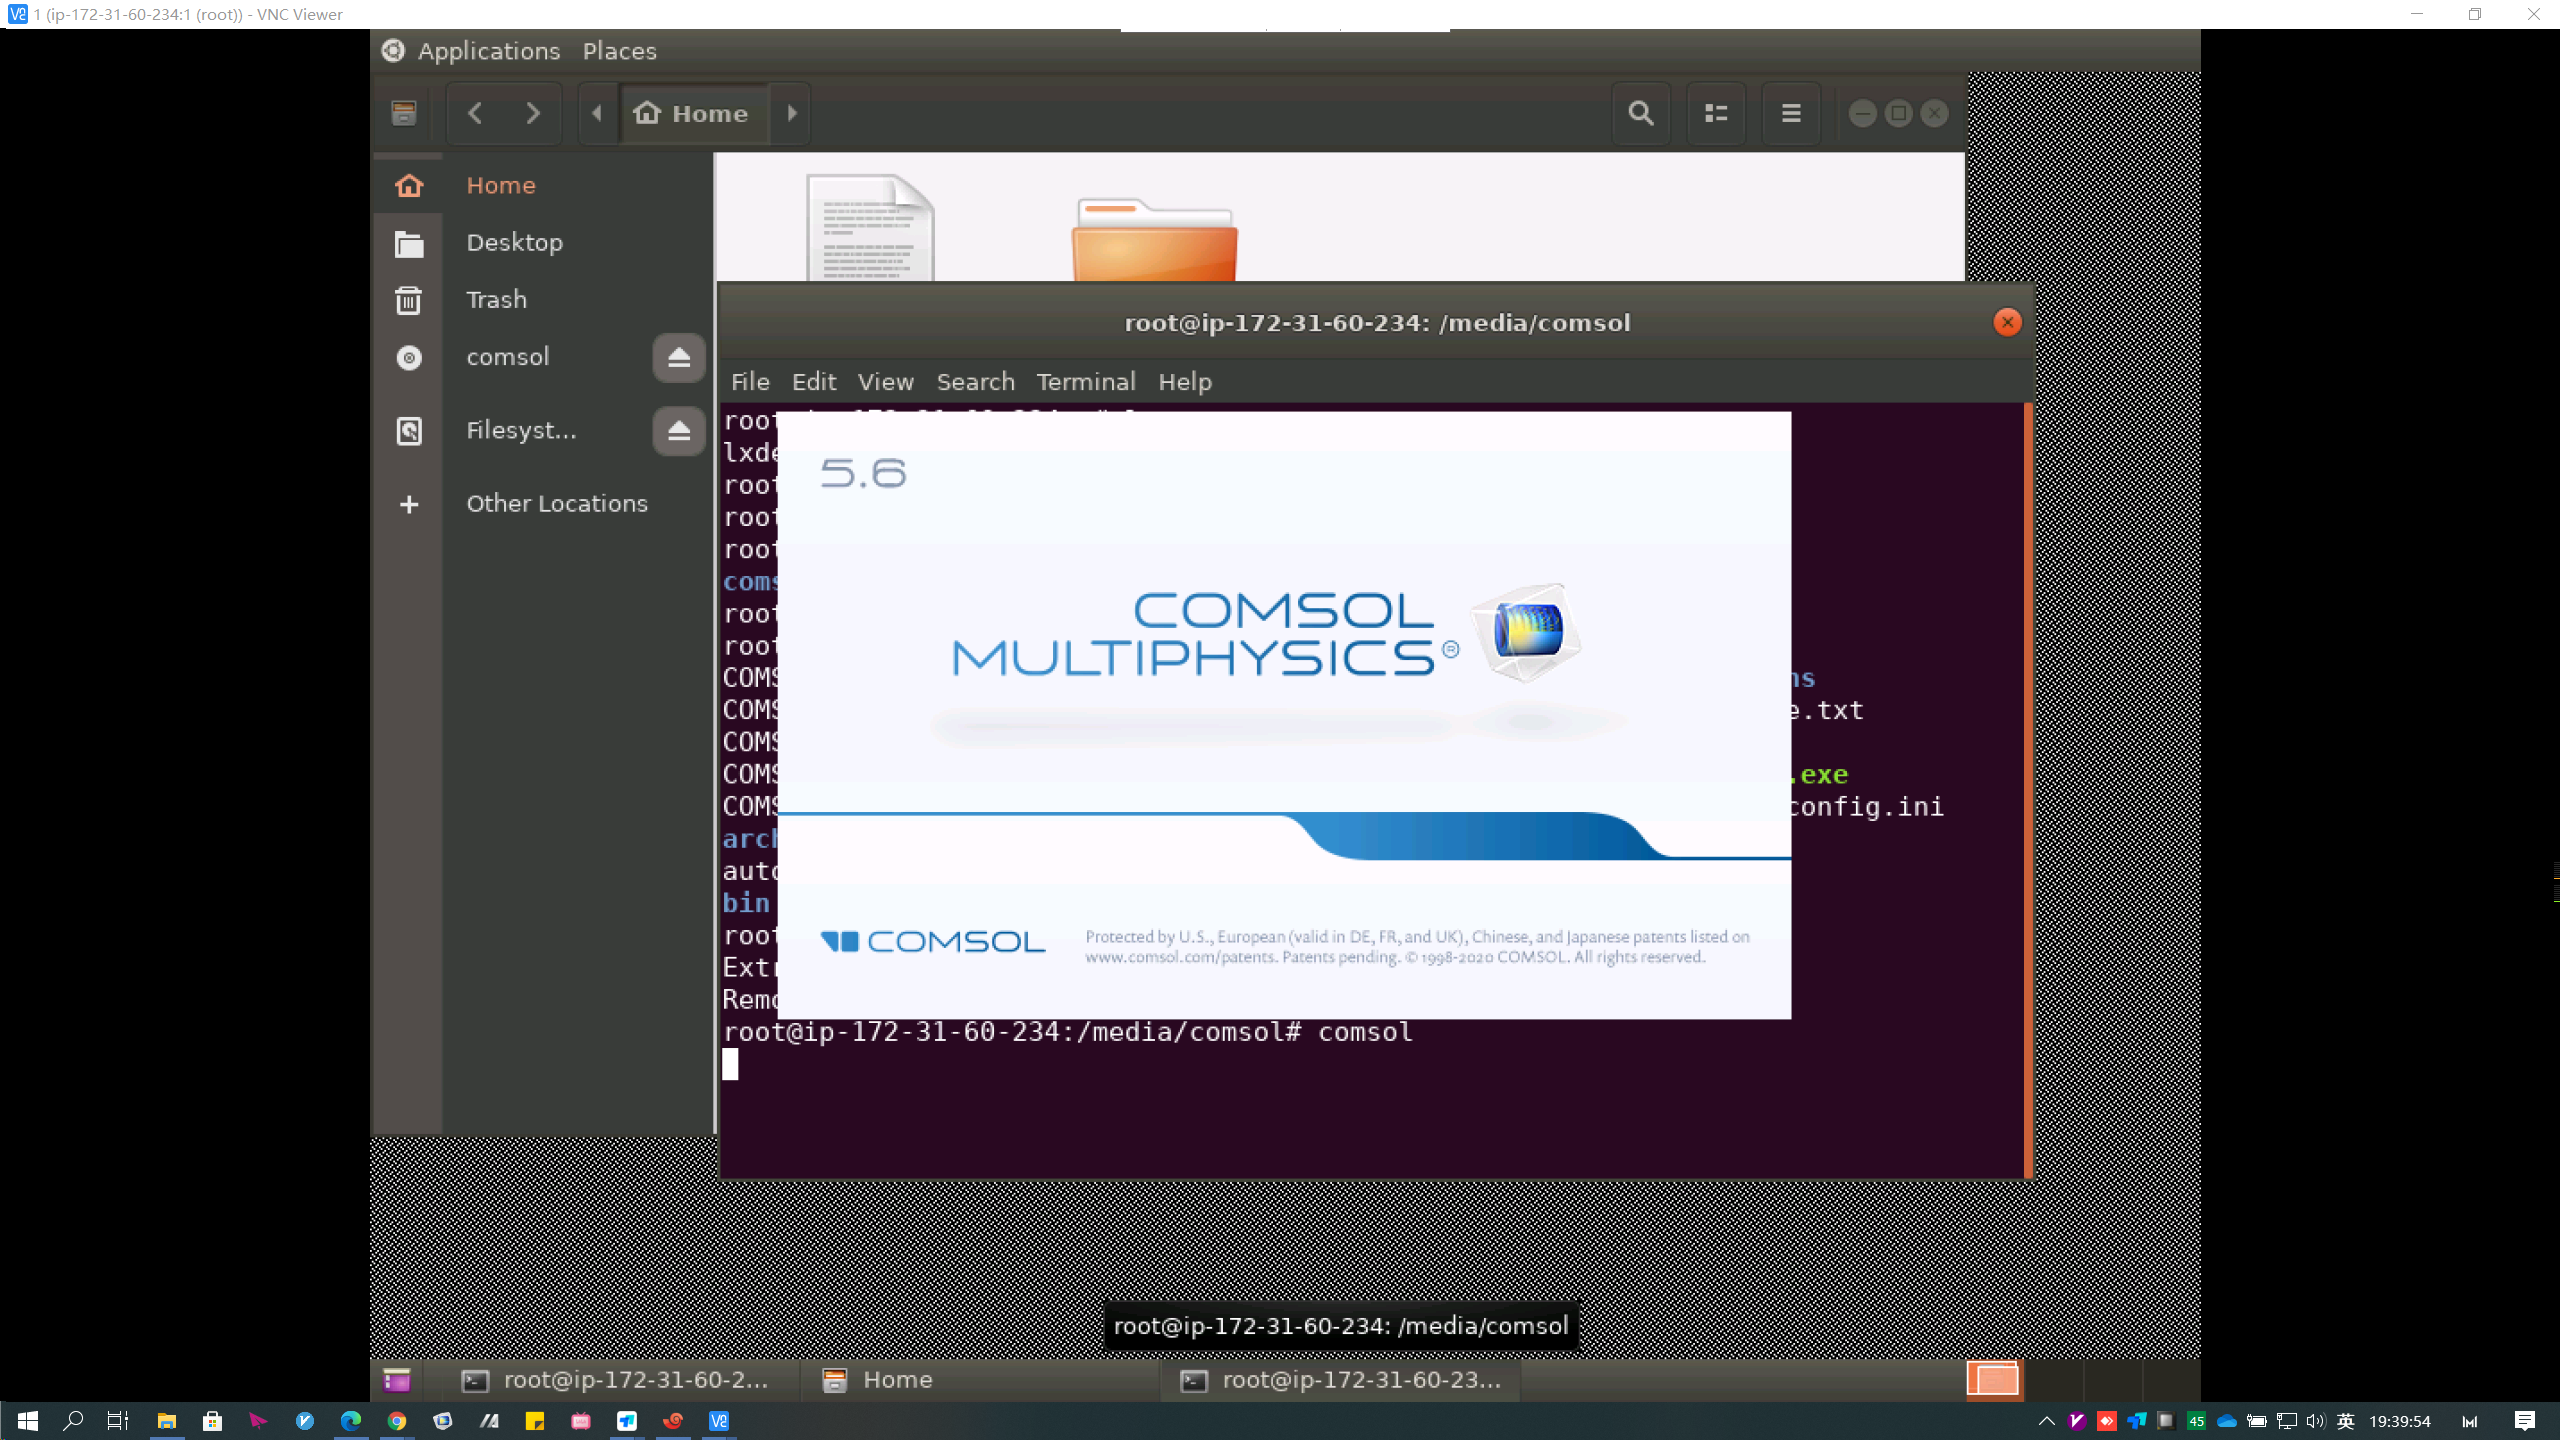Open the Places menu in the top panel

click(x=619, y=51)
